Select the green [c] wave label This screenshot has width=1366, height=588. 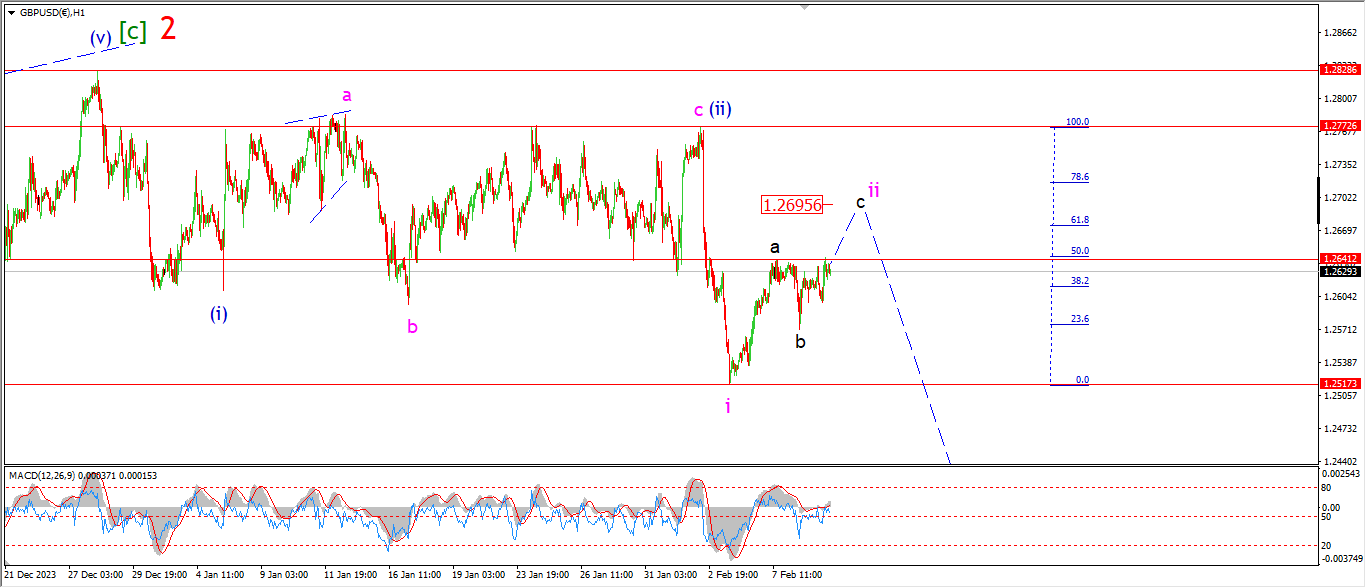132,31
